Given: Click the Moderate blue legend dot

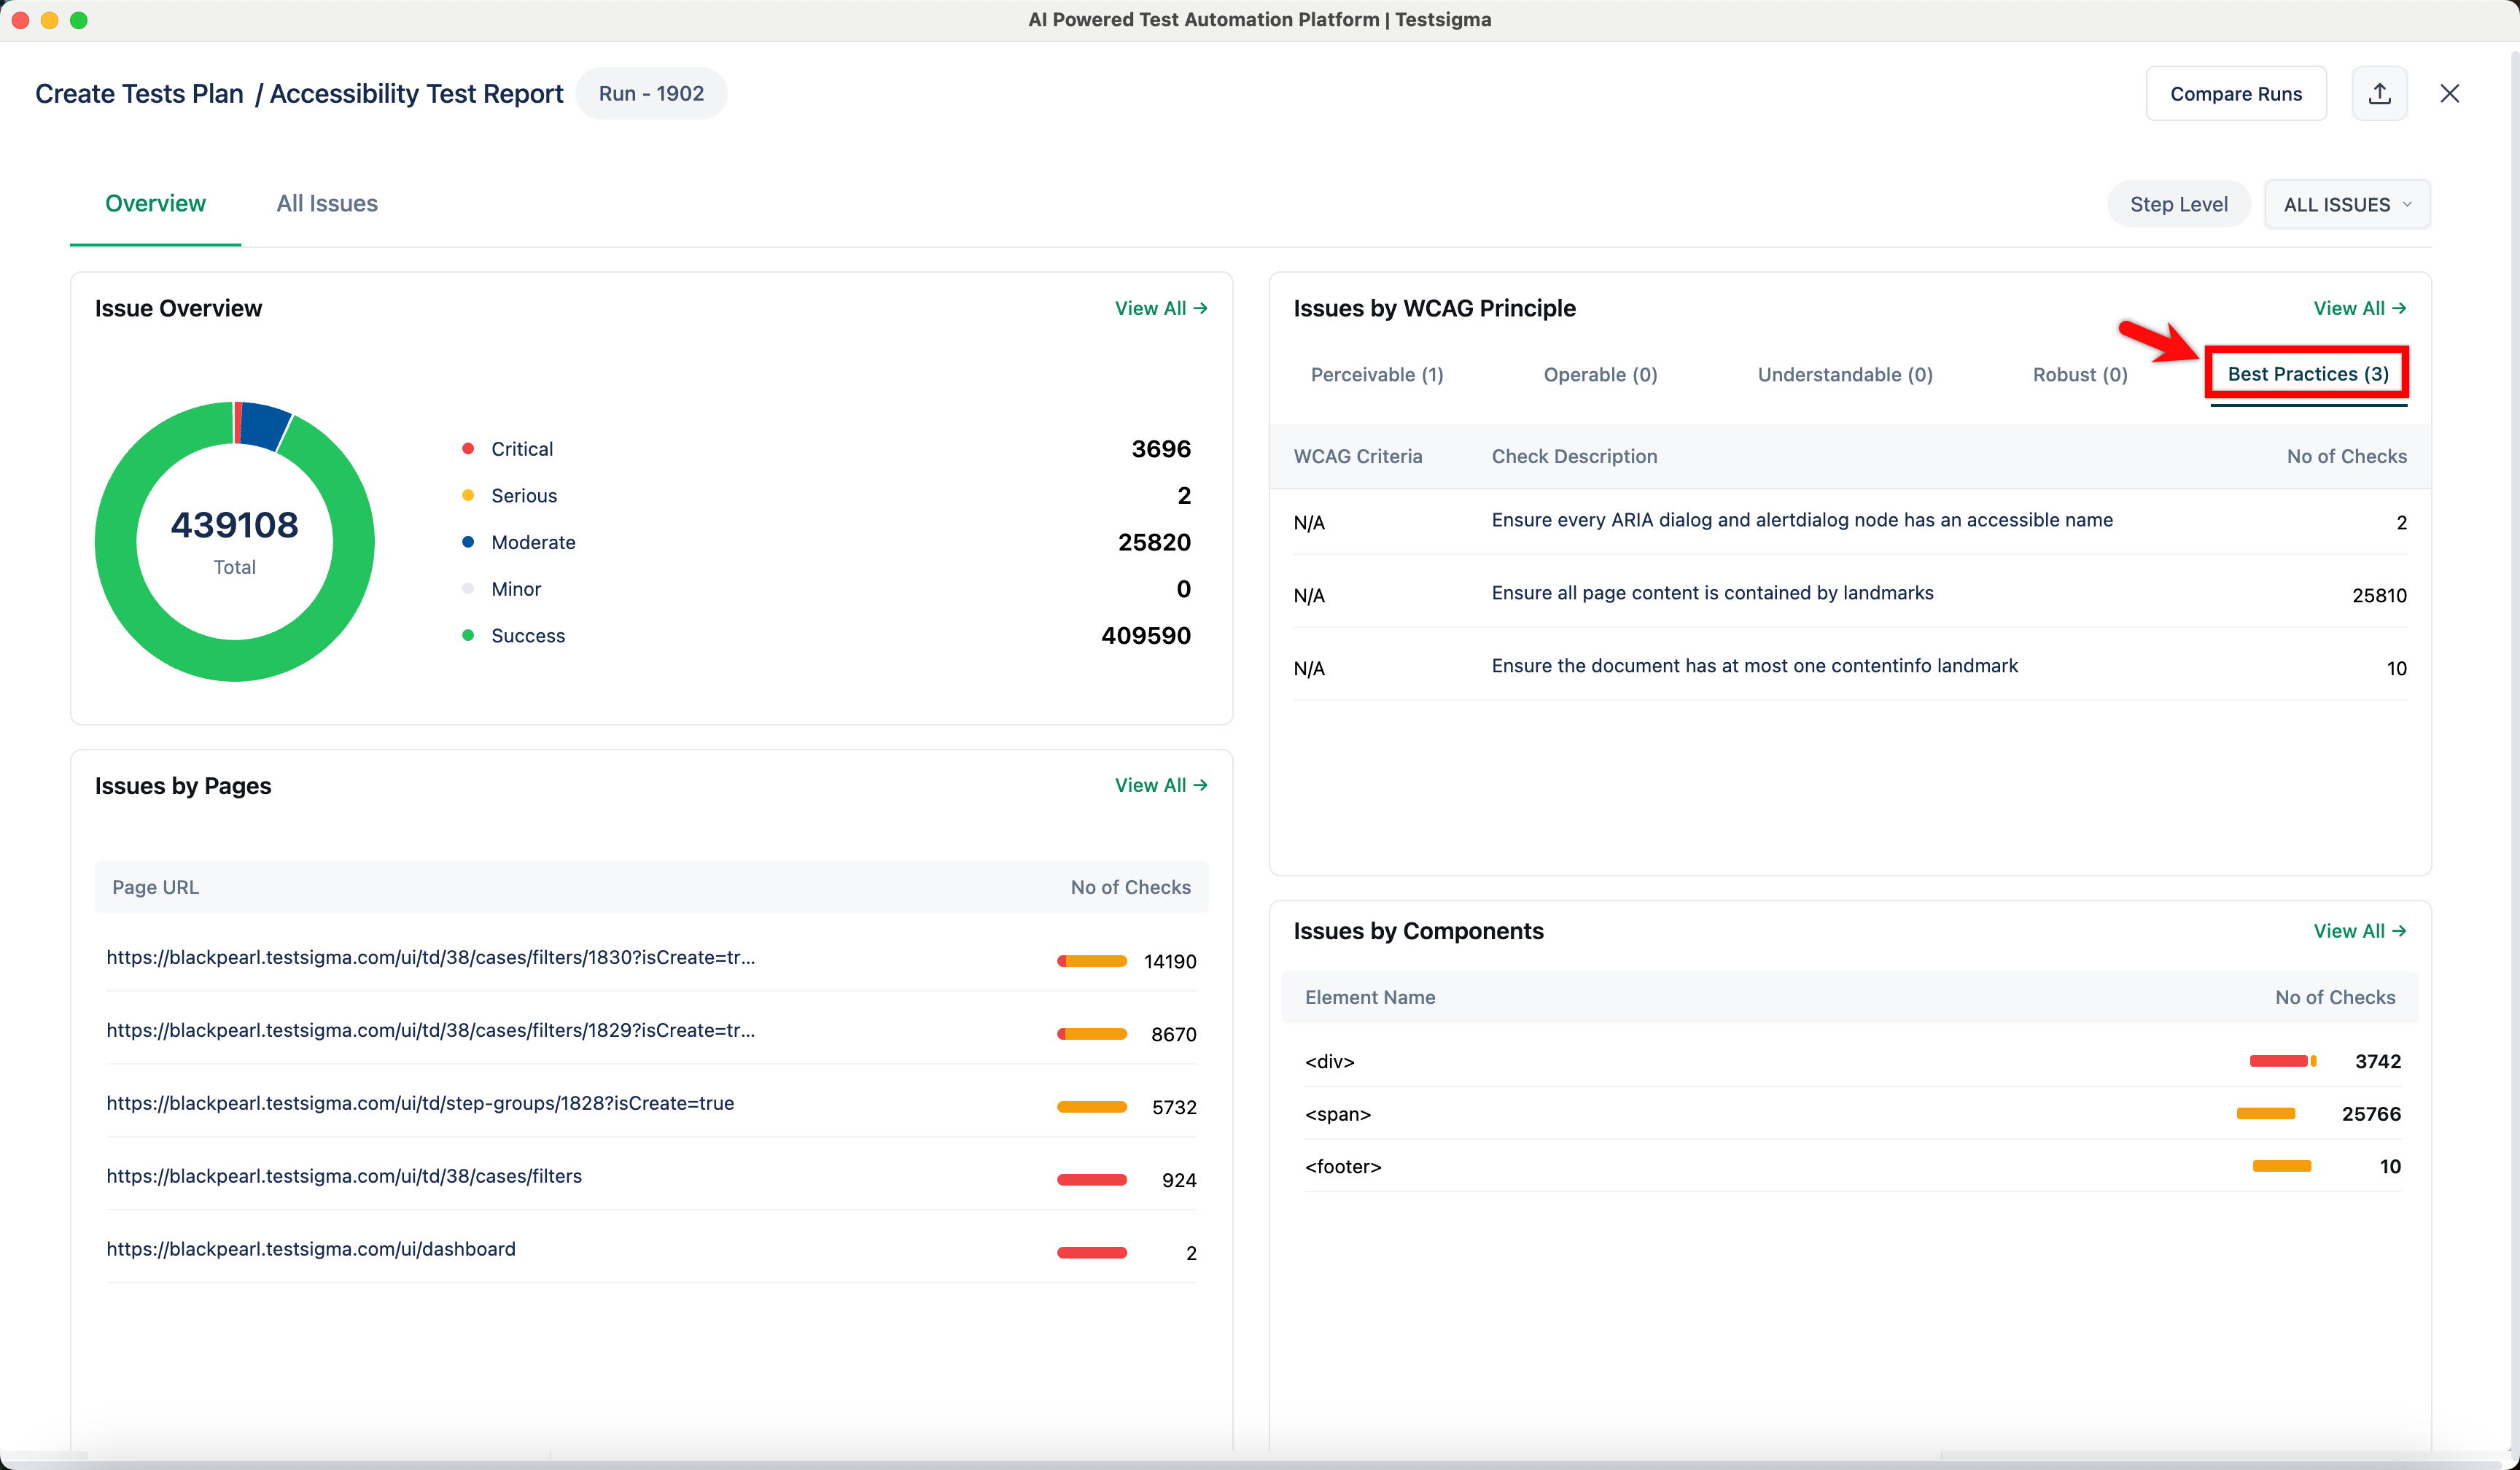Looking at the screenshot, I should click(x=467, y=542).
